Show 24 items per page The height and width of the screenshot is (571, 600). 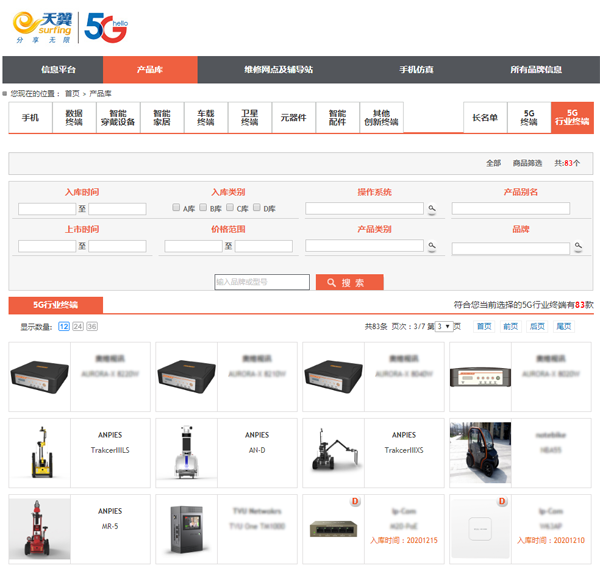(78, 327)
